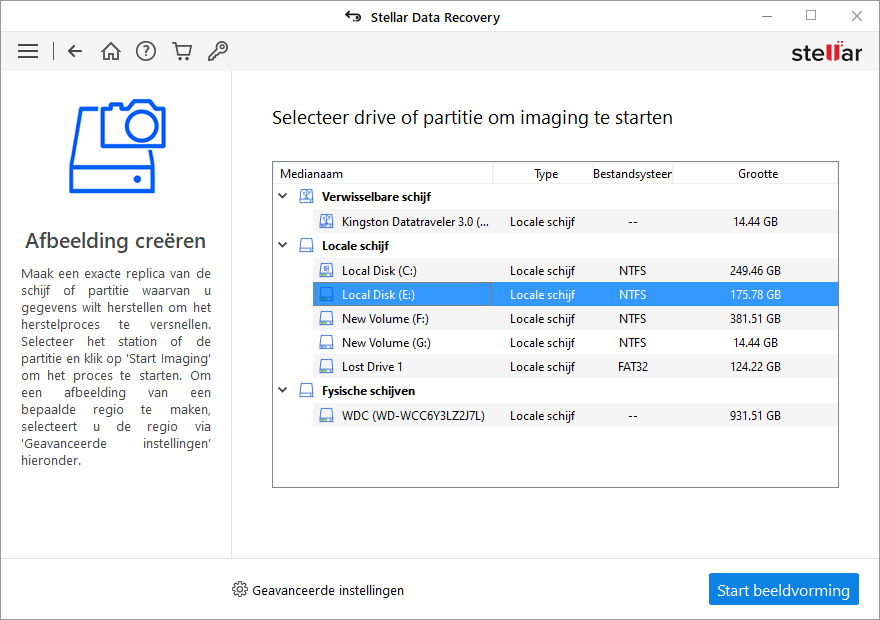Viewport: 880px width, 620px height.
Task: Collapse the Verwisselbare schijf group
Action: (283, 196)
